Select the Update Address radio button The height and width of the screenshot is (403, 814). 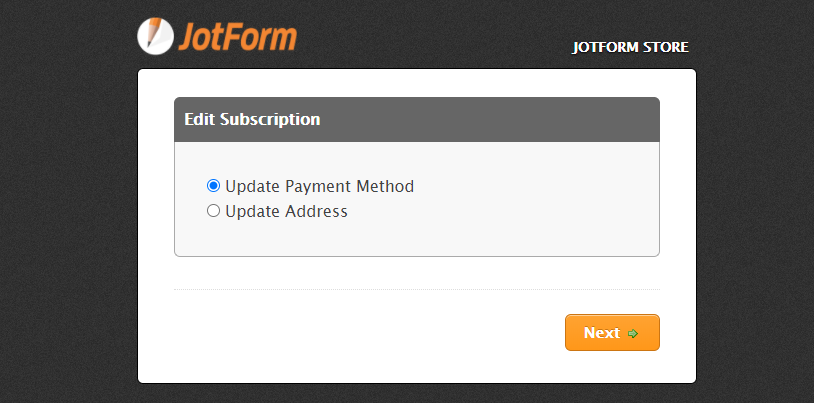pyautogui.click(x=213, y=211)
